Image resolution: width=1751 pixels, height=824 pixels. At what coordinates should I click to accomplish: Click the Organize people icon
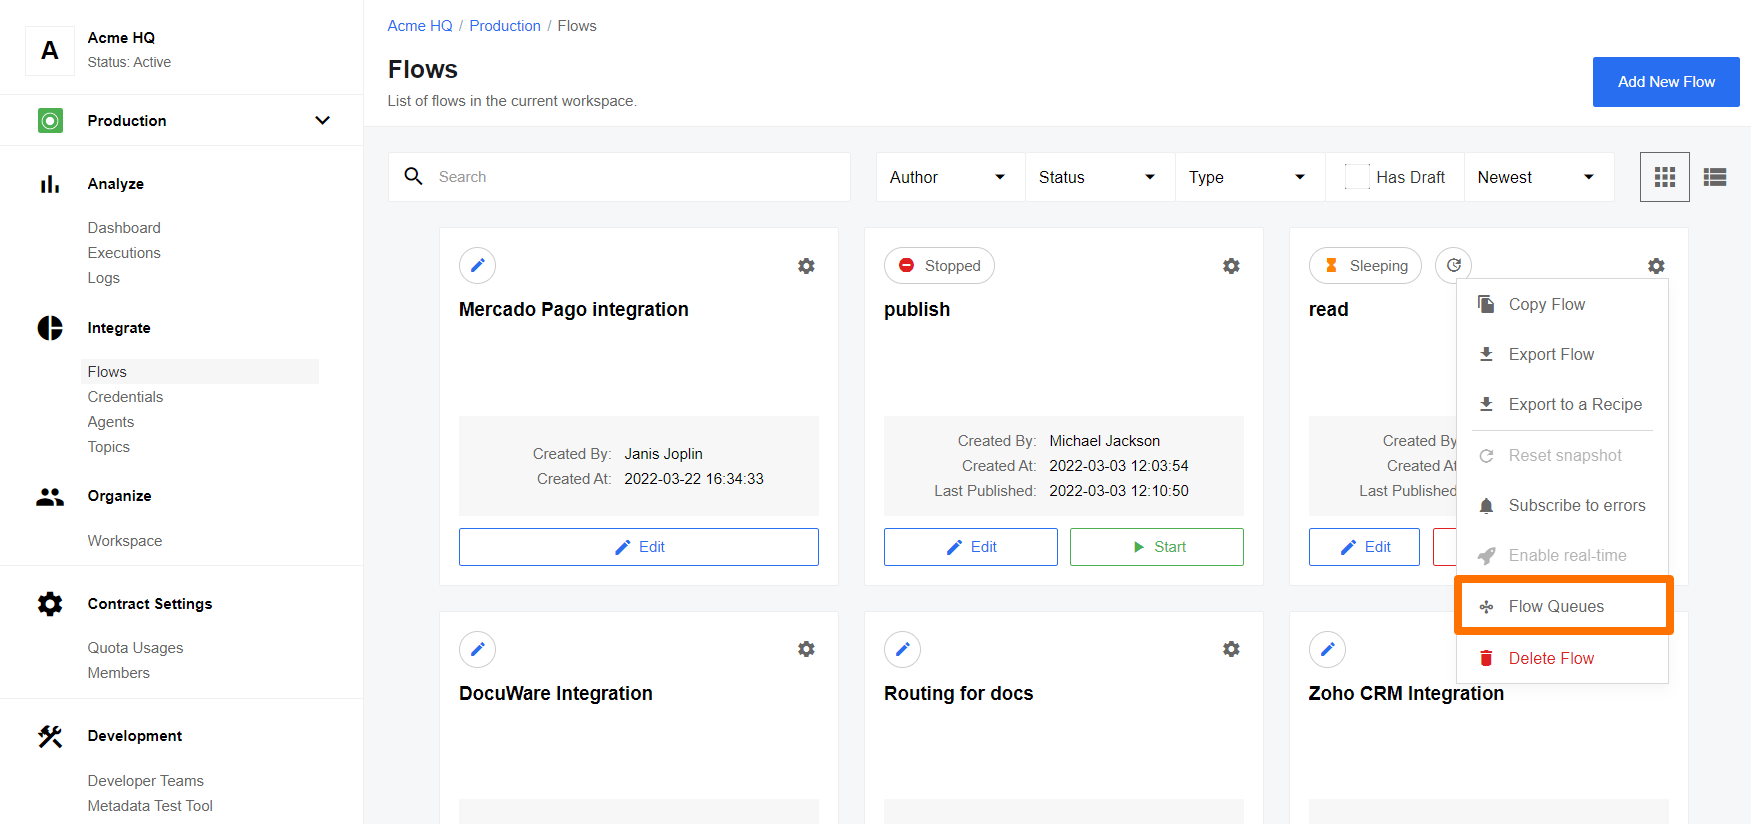[x=50, y=496]
